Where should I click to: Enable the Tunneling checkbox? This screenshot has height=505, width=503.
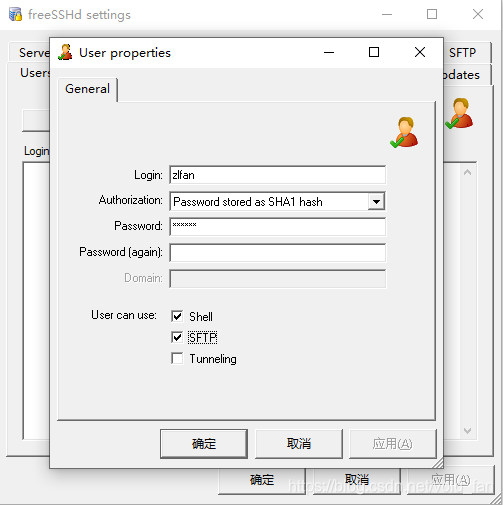tap(177, 359)
